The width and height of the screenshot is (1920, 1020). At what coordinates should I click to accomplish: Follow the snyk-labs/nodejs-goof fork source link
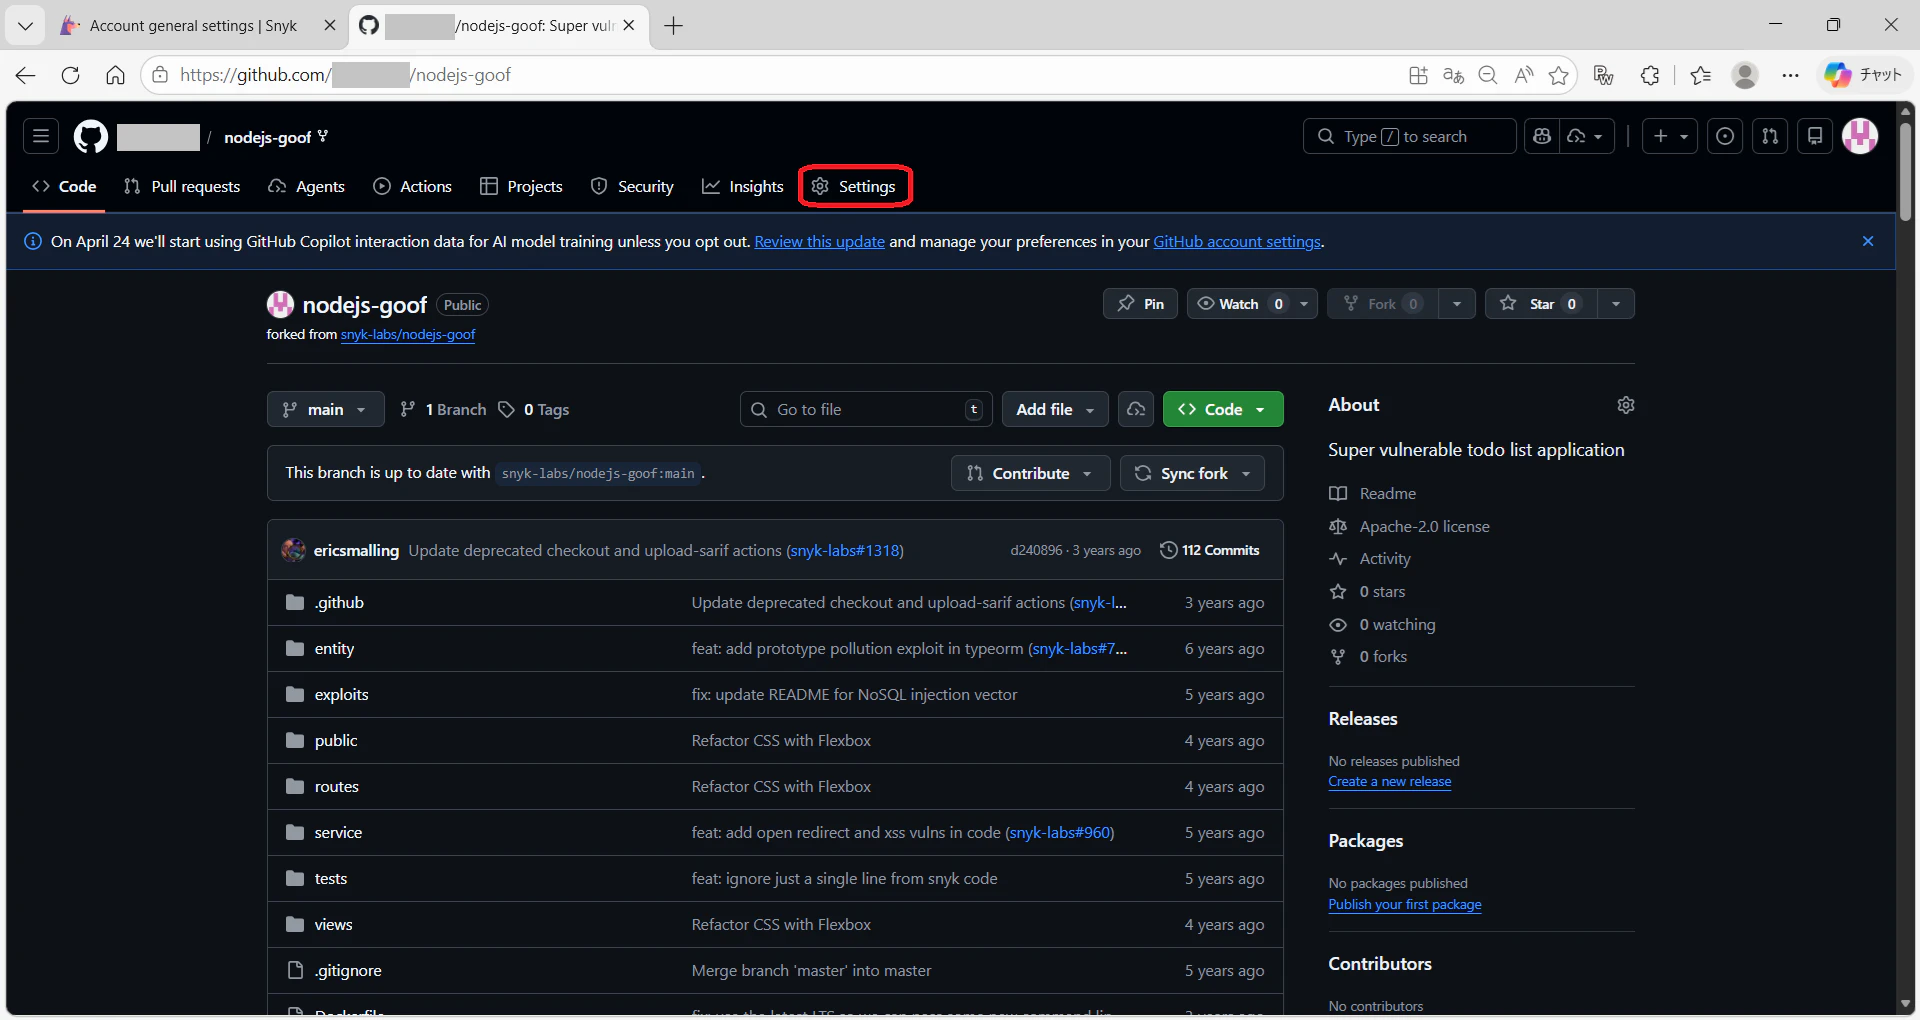(408, 335)
